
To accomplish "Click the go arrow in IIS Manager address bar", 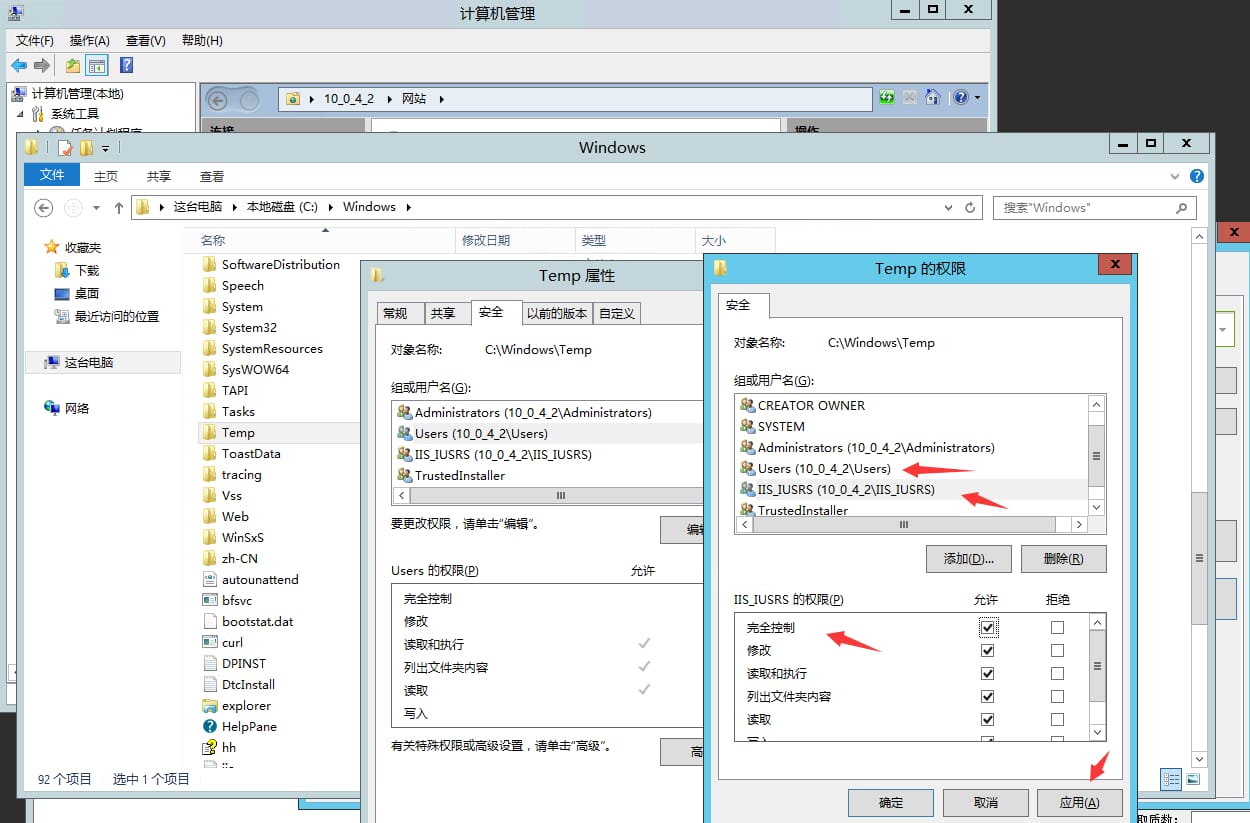I will [x=887, y=99].
